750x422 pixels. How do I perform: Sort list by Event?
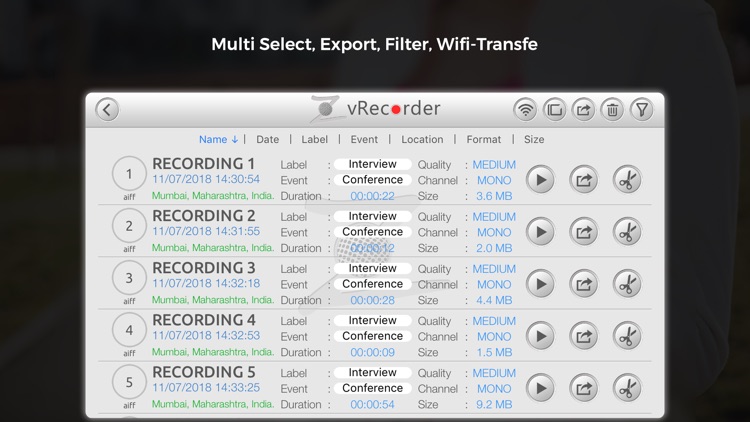(x=364, y=139)
